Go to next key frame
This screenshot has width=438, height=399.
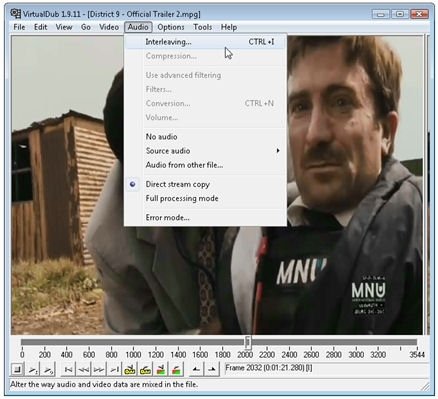coord(145,370)
